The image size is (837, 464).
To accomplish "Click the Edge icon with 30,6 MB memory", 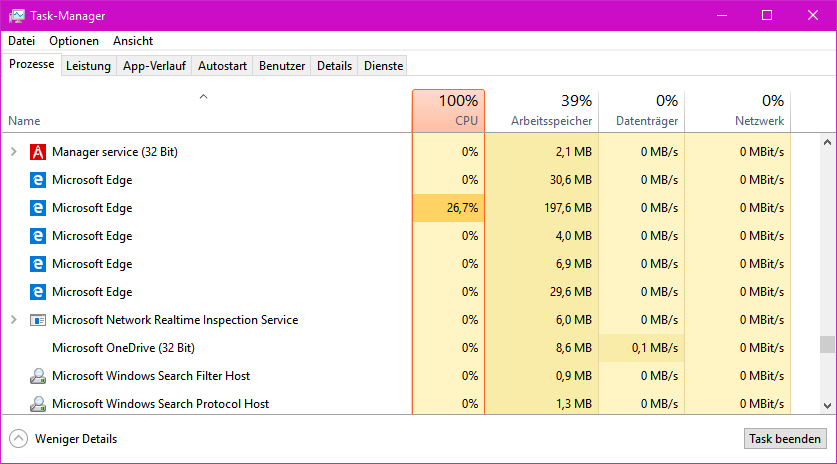I will click(37, 180).
